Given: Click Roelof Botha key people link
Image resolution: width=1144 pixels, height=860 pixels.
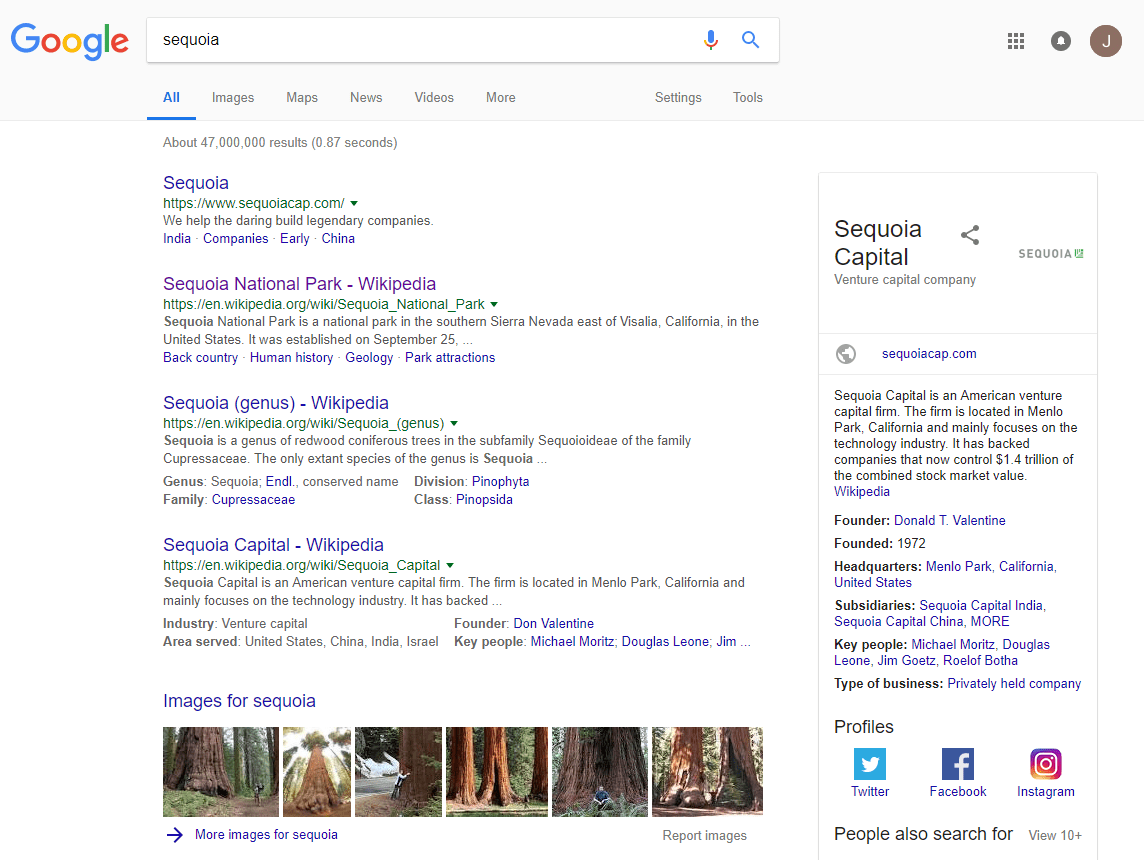Looking at the screenshot, I should point(980,661).
